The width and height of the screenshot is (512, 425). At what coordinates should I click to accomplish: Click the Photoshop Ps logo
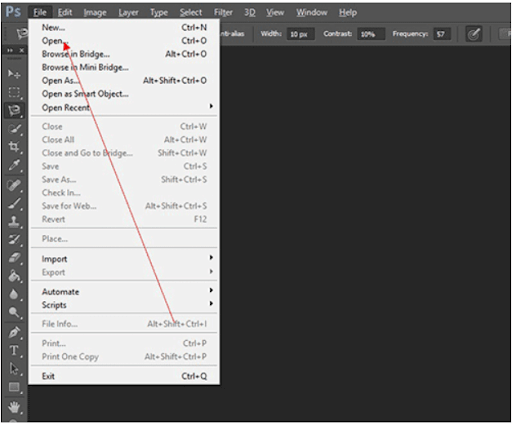pyautogui.click(x=13, y=12)
